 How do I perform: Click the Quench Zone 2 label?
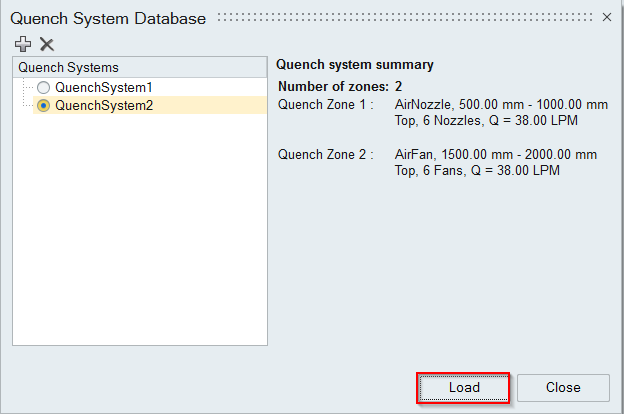pyautogui.click(x=326, y=154)
